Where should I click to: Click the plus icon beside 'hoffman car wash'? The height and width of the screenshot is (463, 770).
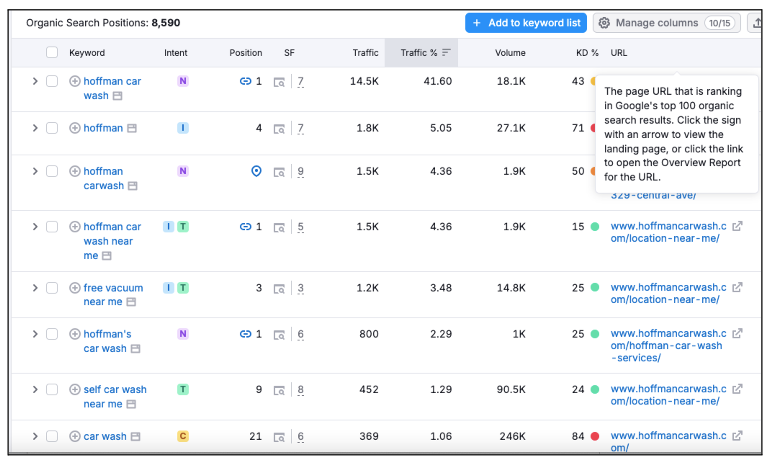(75, 82)
